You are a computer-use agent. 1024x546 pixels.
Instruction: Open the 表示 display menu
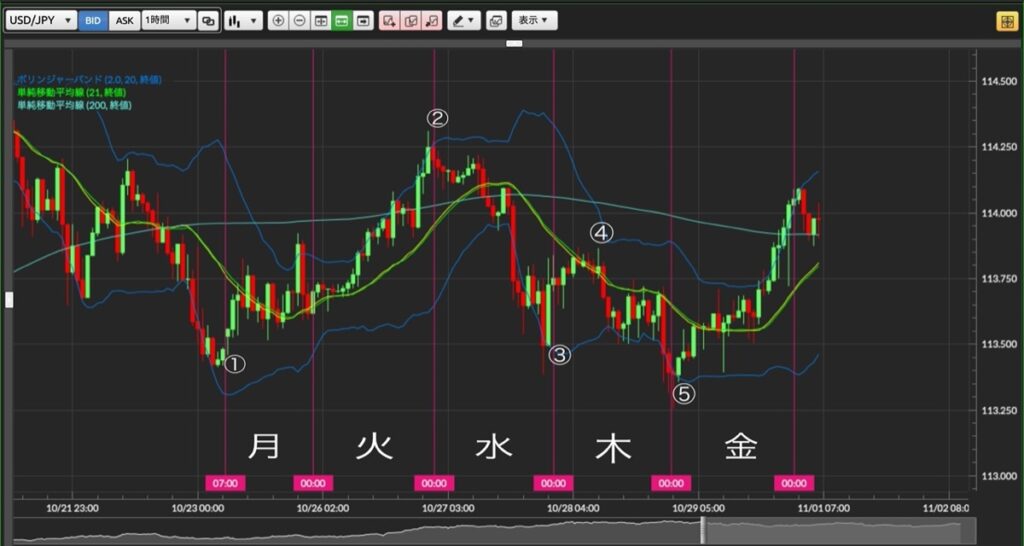coord(534,21)
